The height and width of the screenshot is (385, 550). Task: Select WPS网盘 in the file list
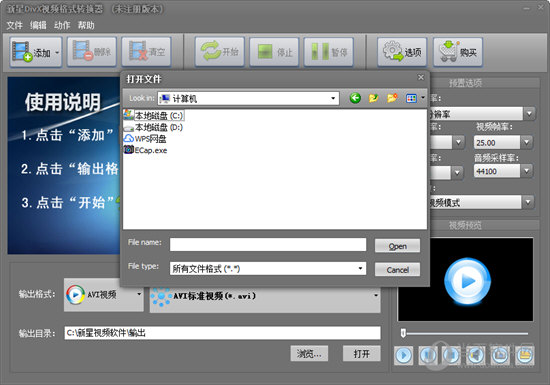(145, 139)
